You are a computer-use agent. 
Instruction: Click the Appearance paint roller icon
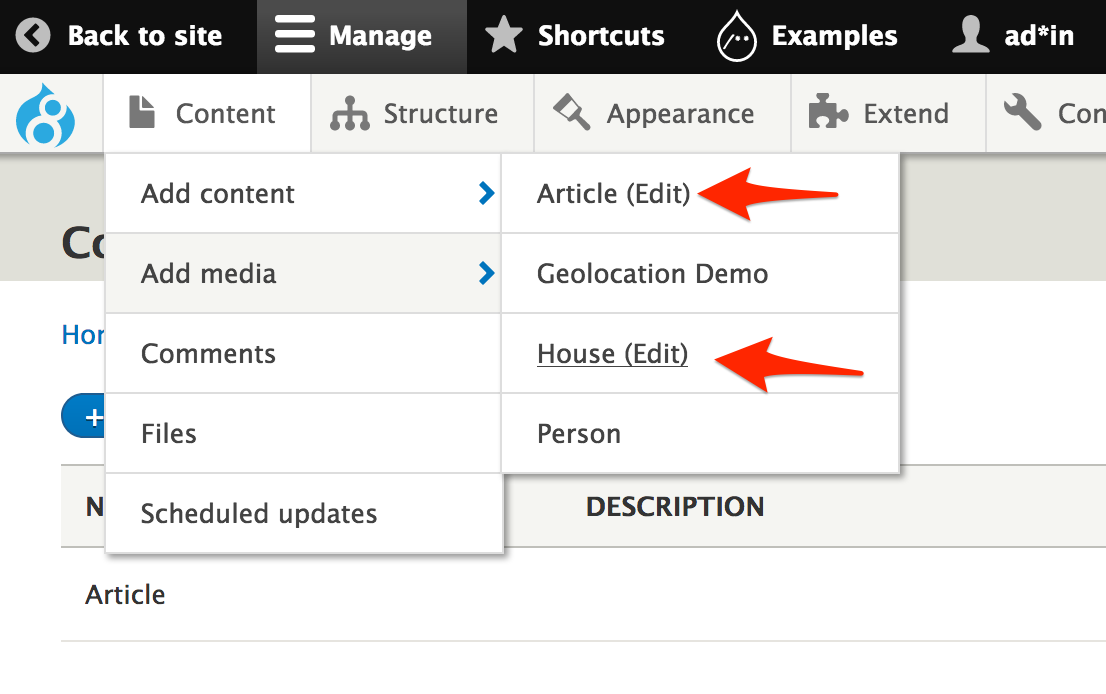tap(573, 113)
